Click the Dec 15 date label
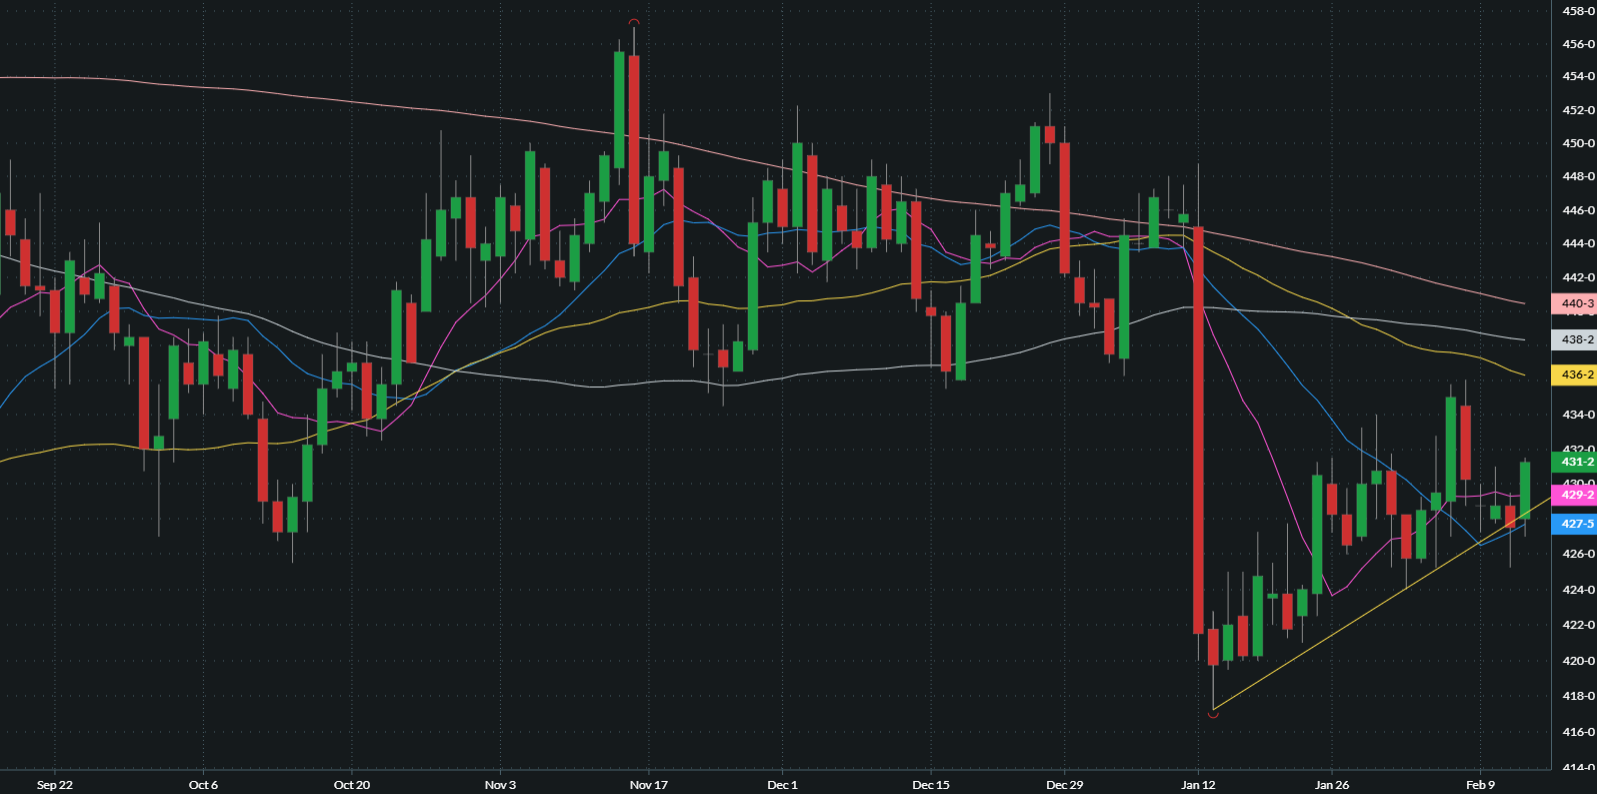 (x=931, y=785)
